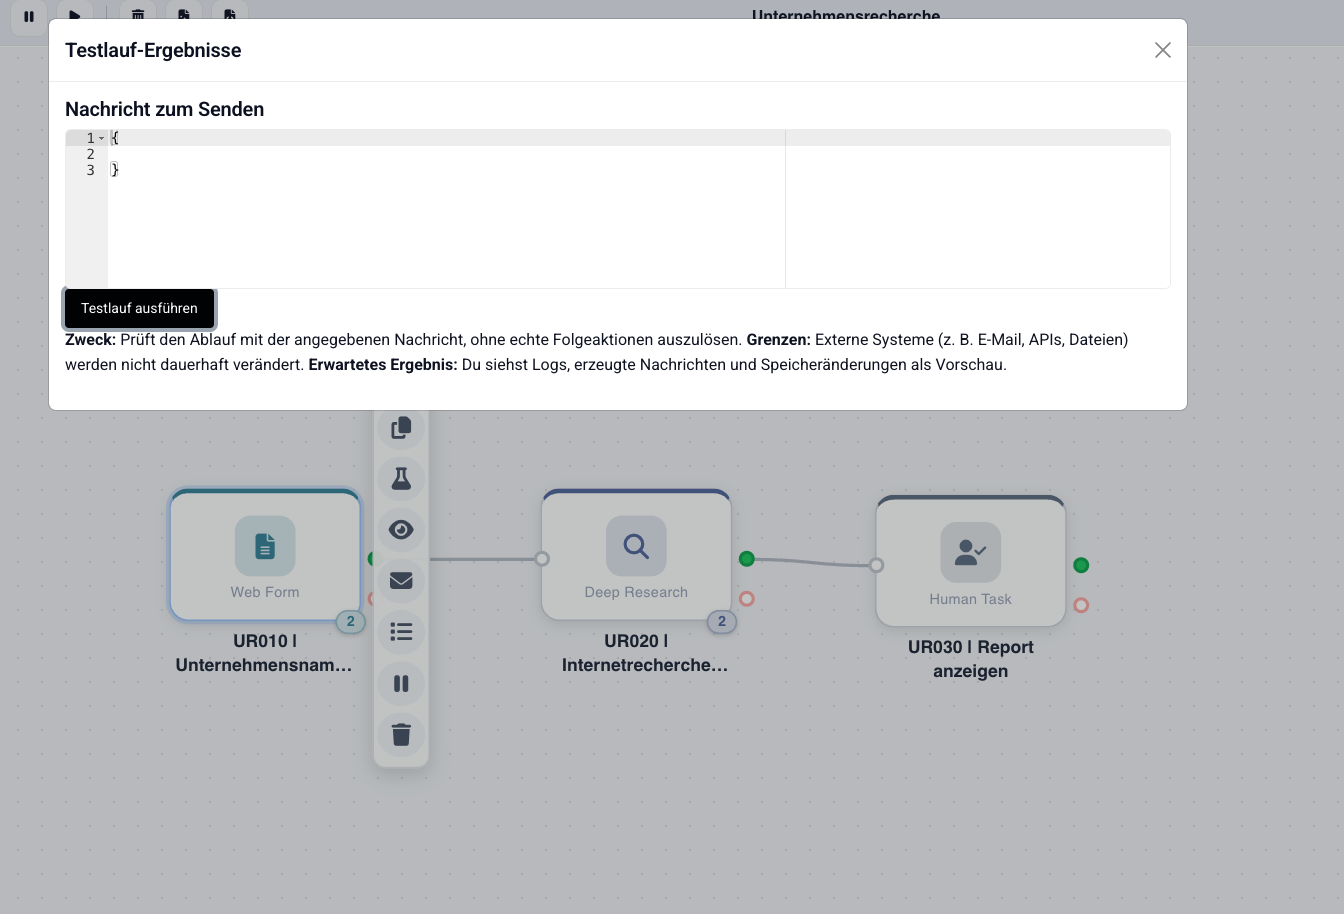The height and width of the screenshot is (914, 1344).
Task: Click the badge count on Deep Research node
Action: [721, 621]
